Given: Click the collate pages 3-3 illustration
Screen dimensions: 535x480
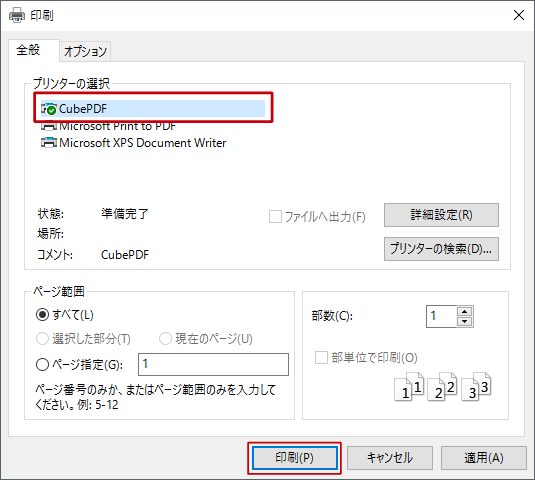Looking at the screenshot, I should point(476,387).
